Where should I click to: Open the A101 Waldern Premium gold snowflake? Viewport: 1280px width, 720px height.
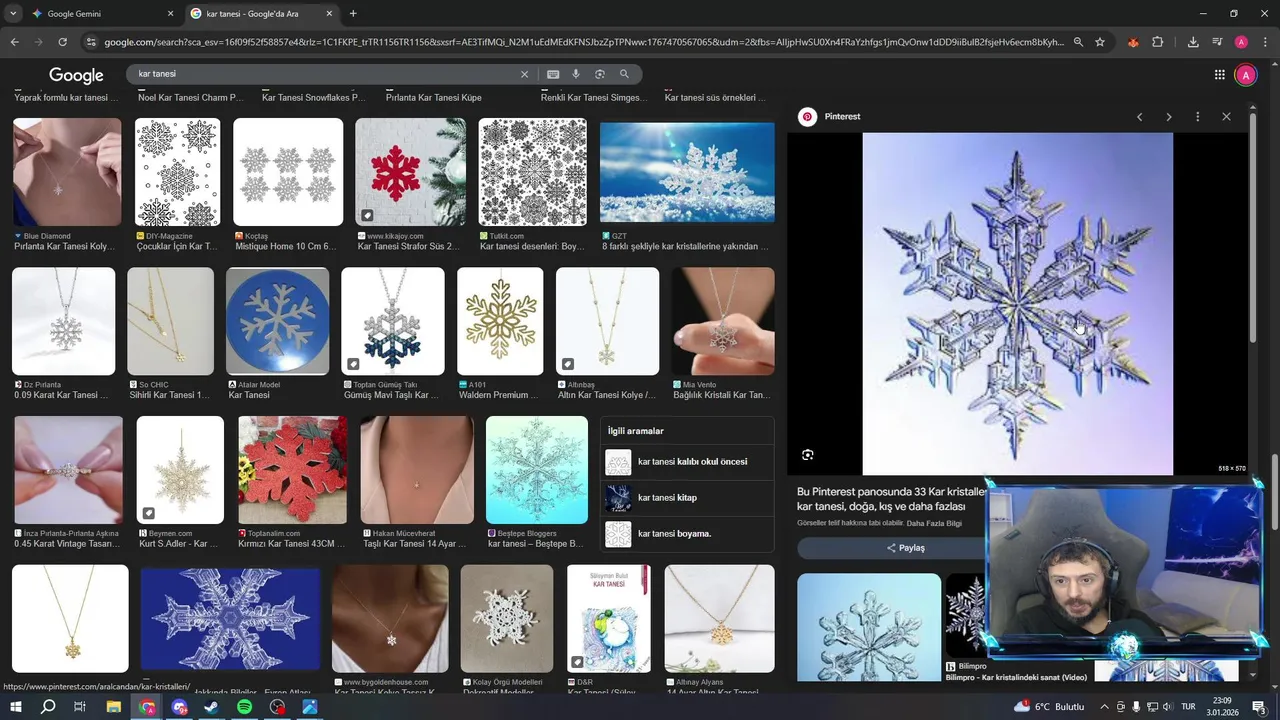(500, 321)
